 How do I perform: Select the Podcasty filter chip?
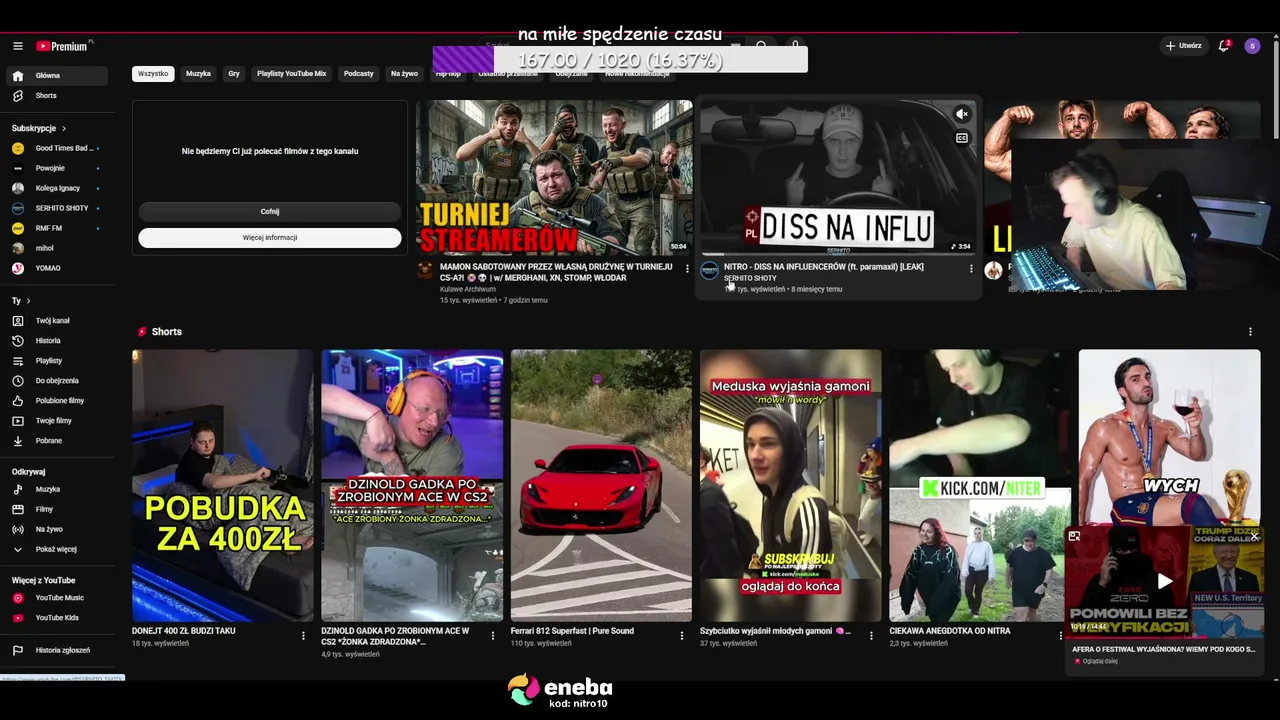[x=359, y=74]
